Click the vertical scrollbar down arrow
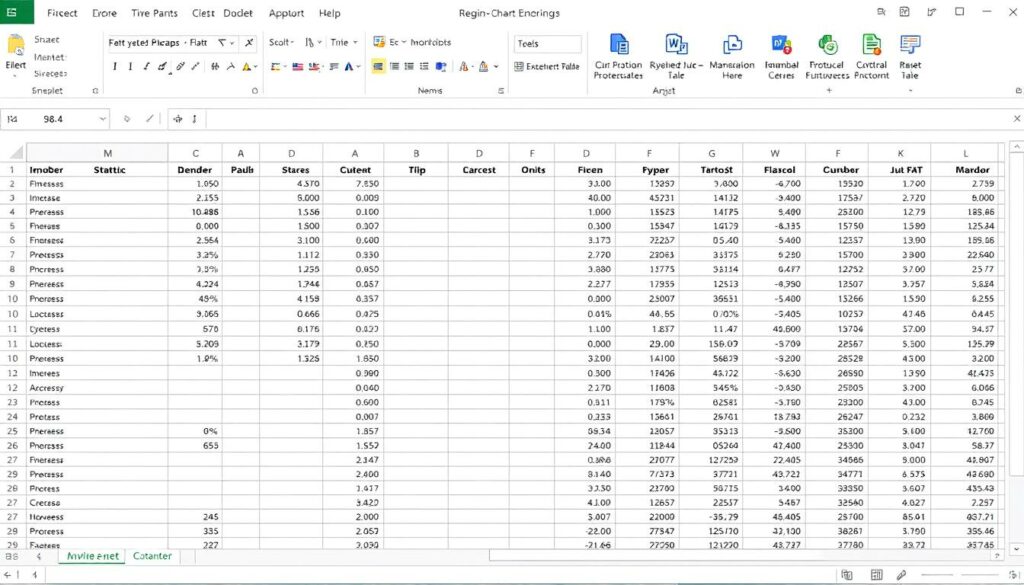 [x=1016, y=550]
